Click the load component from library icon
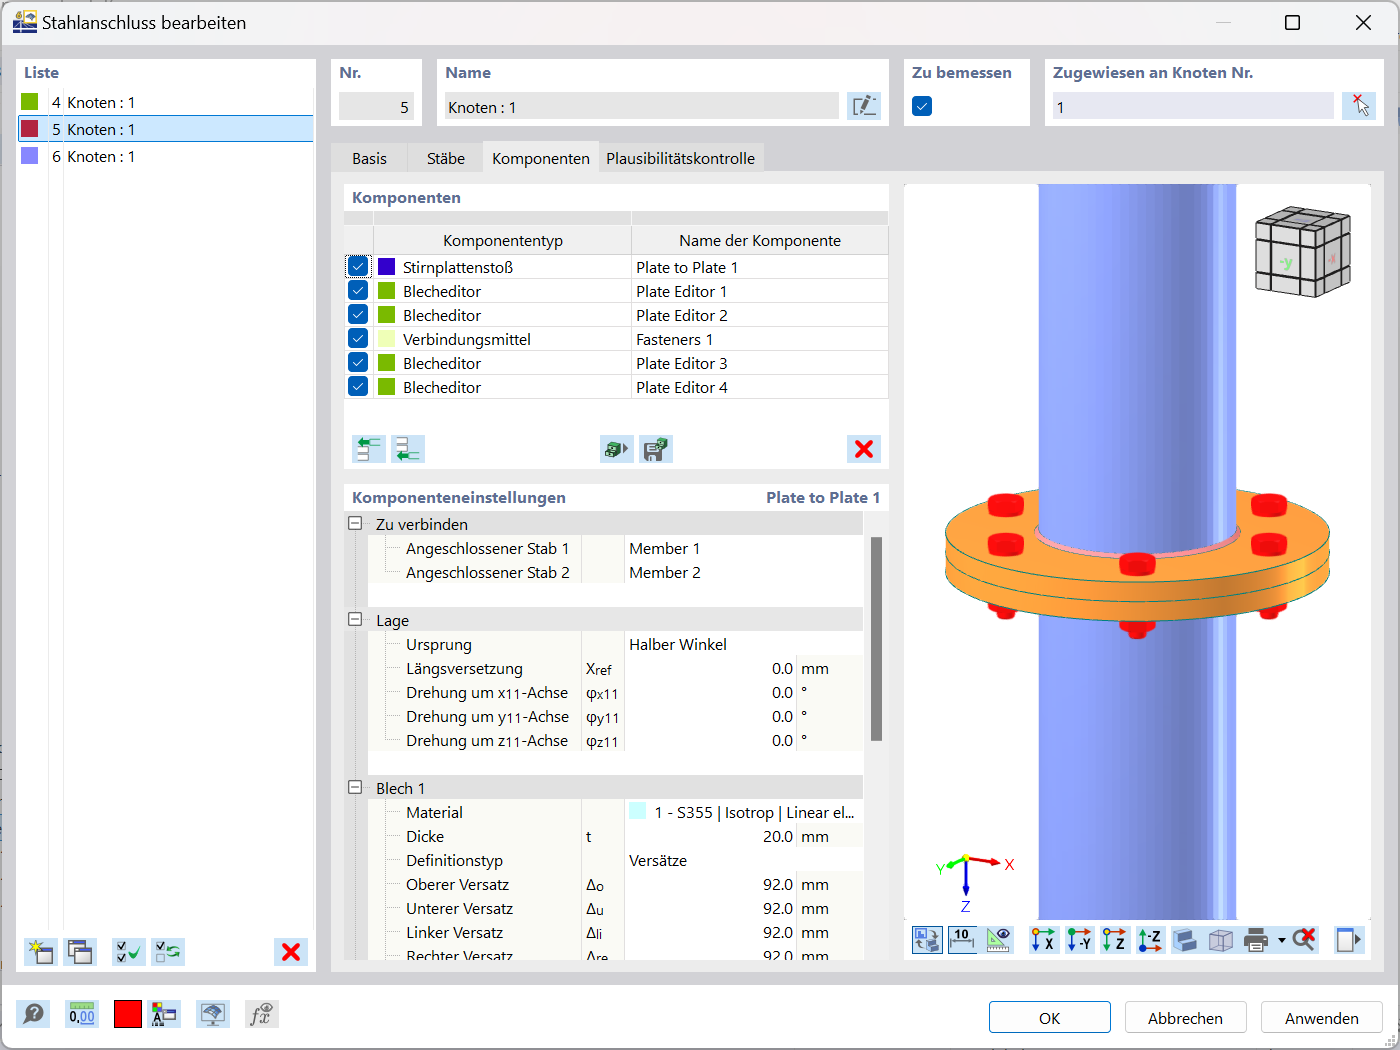The height and width of the screenshot is (1050, 1400). click(617, 449)
